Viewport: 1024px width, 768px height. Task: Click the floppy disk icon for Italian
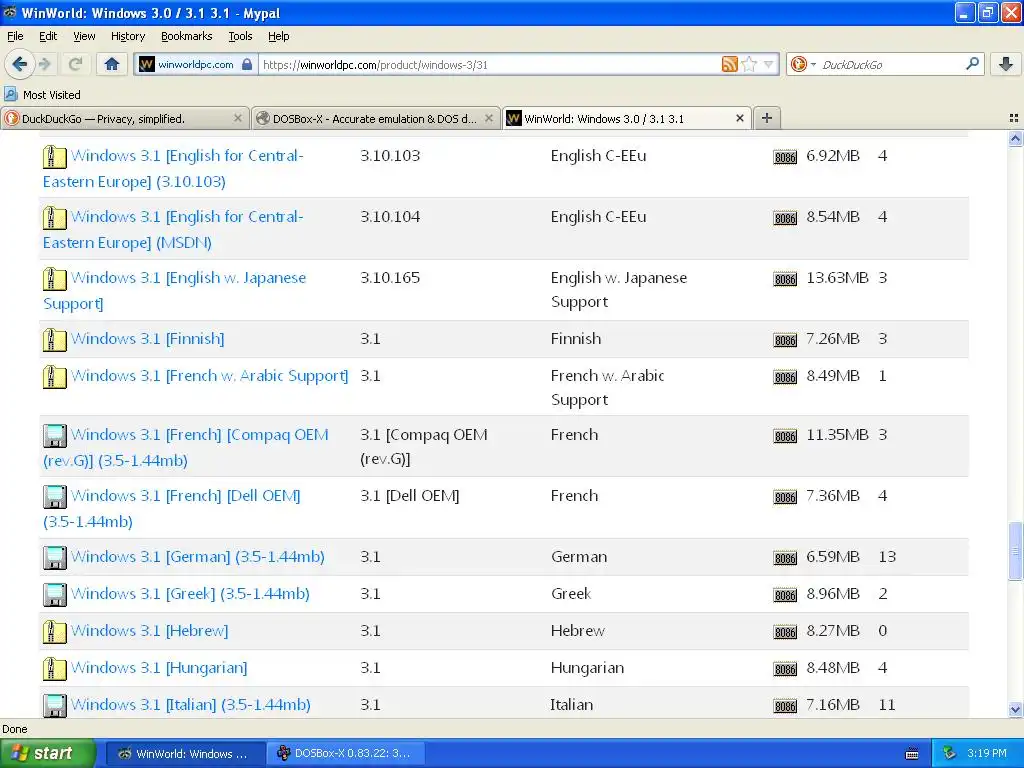tap(55, 706)
